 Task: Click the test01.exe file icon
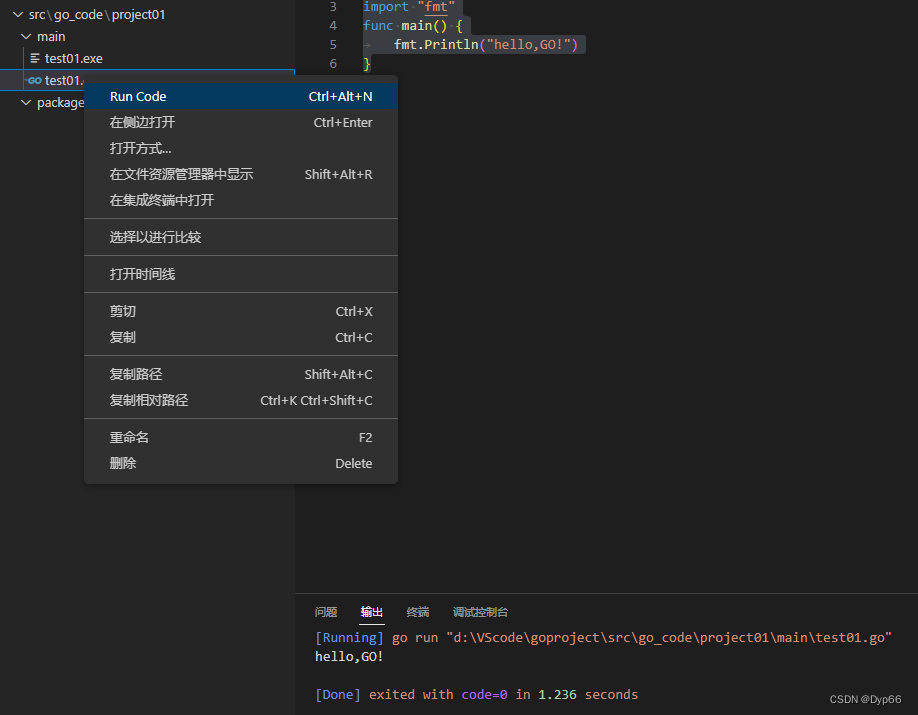pyautogui.click(x=35, y=58)
